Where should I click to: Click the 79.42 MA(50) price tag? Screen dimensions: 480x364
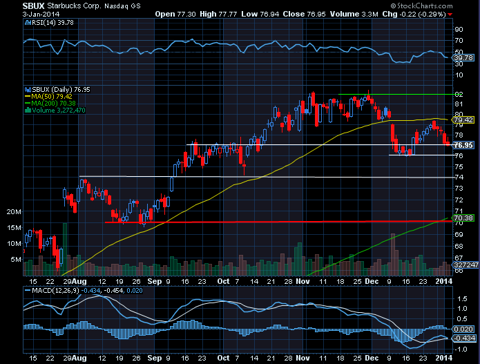(x=464, y=120)
